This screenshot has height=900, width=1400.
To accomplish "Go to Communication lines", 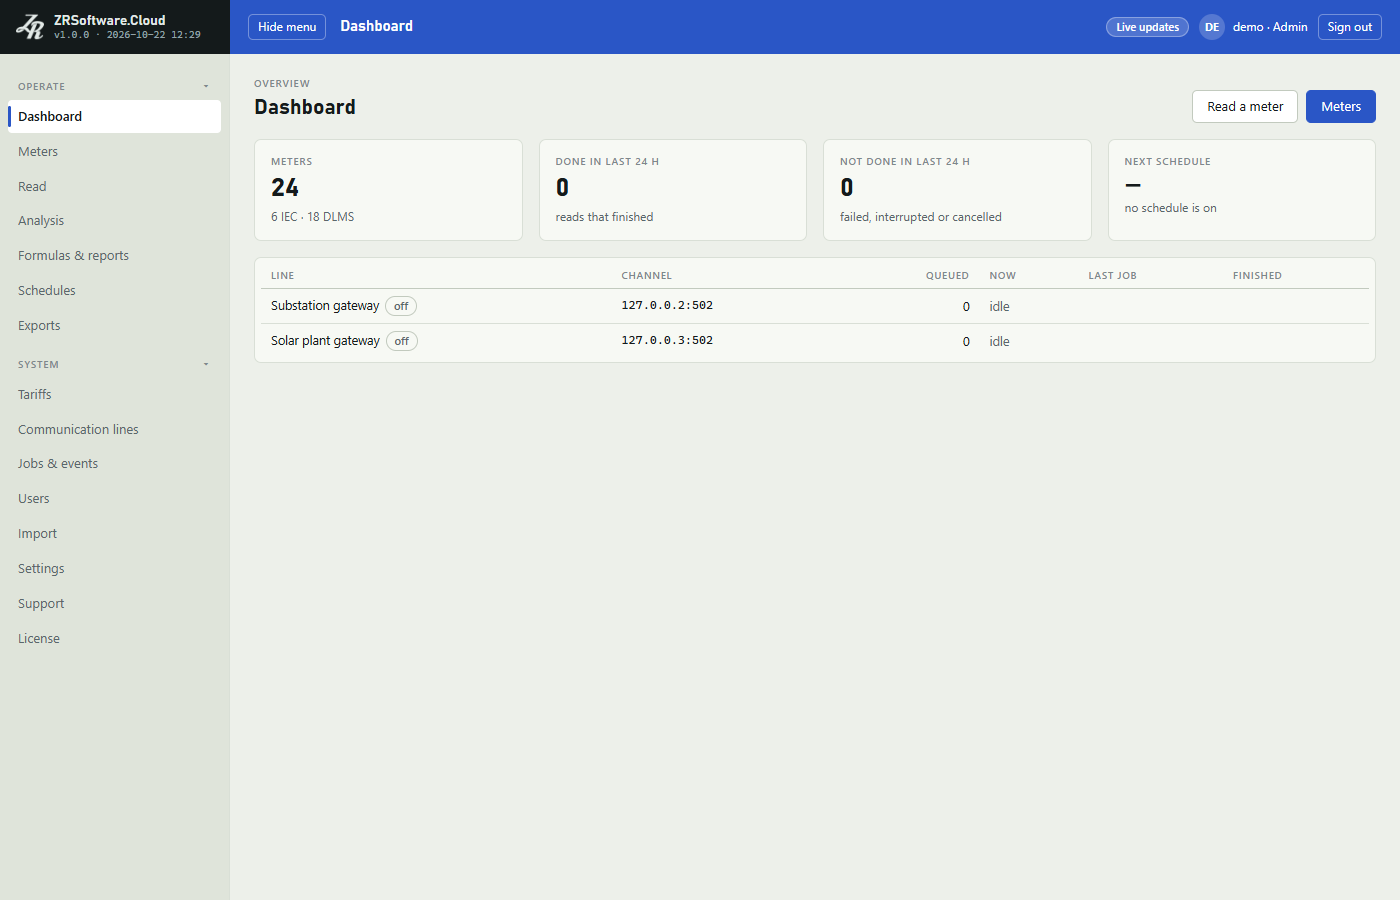I will 115,429.
